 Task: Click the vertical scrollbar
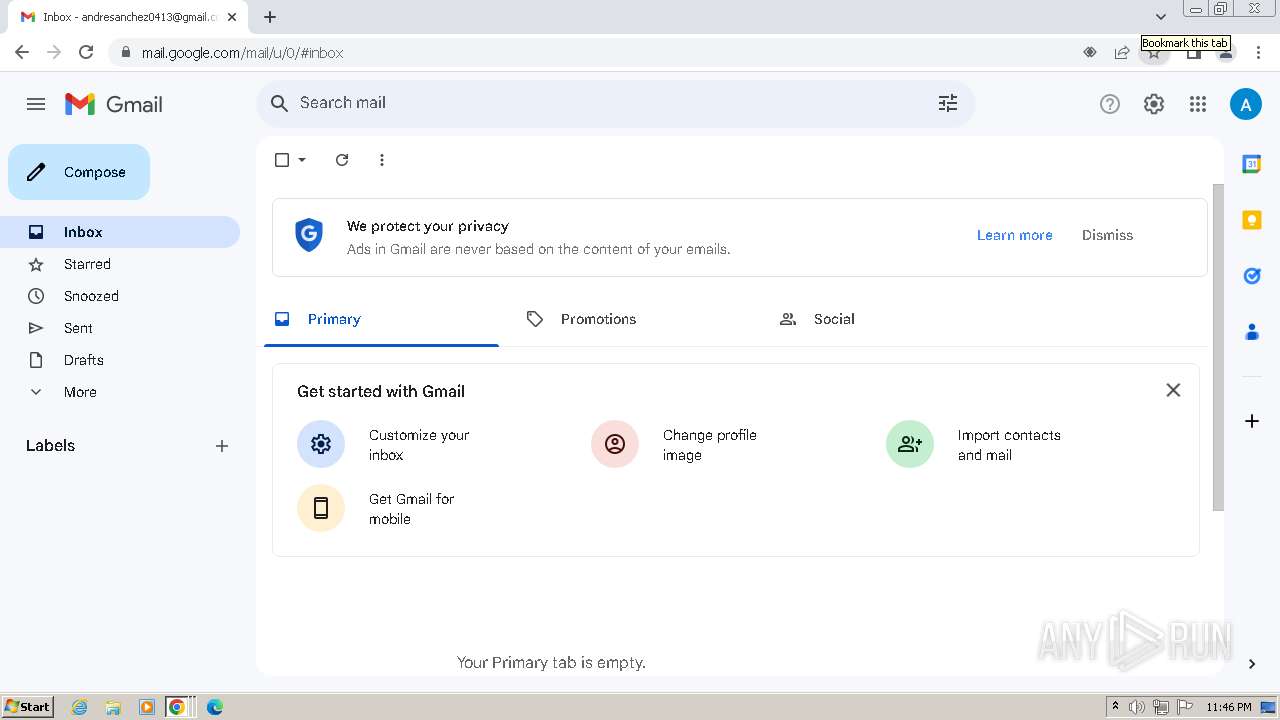[1218, 347]
